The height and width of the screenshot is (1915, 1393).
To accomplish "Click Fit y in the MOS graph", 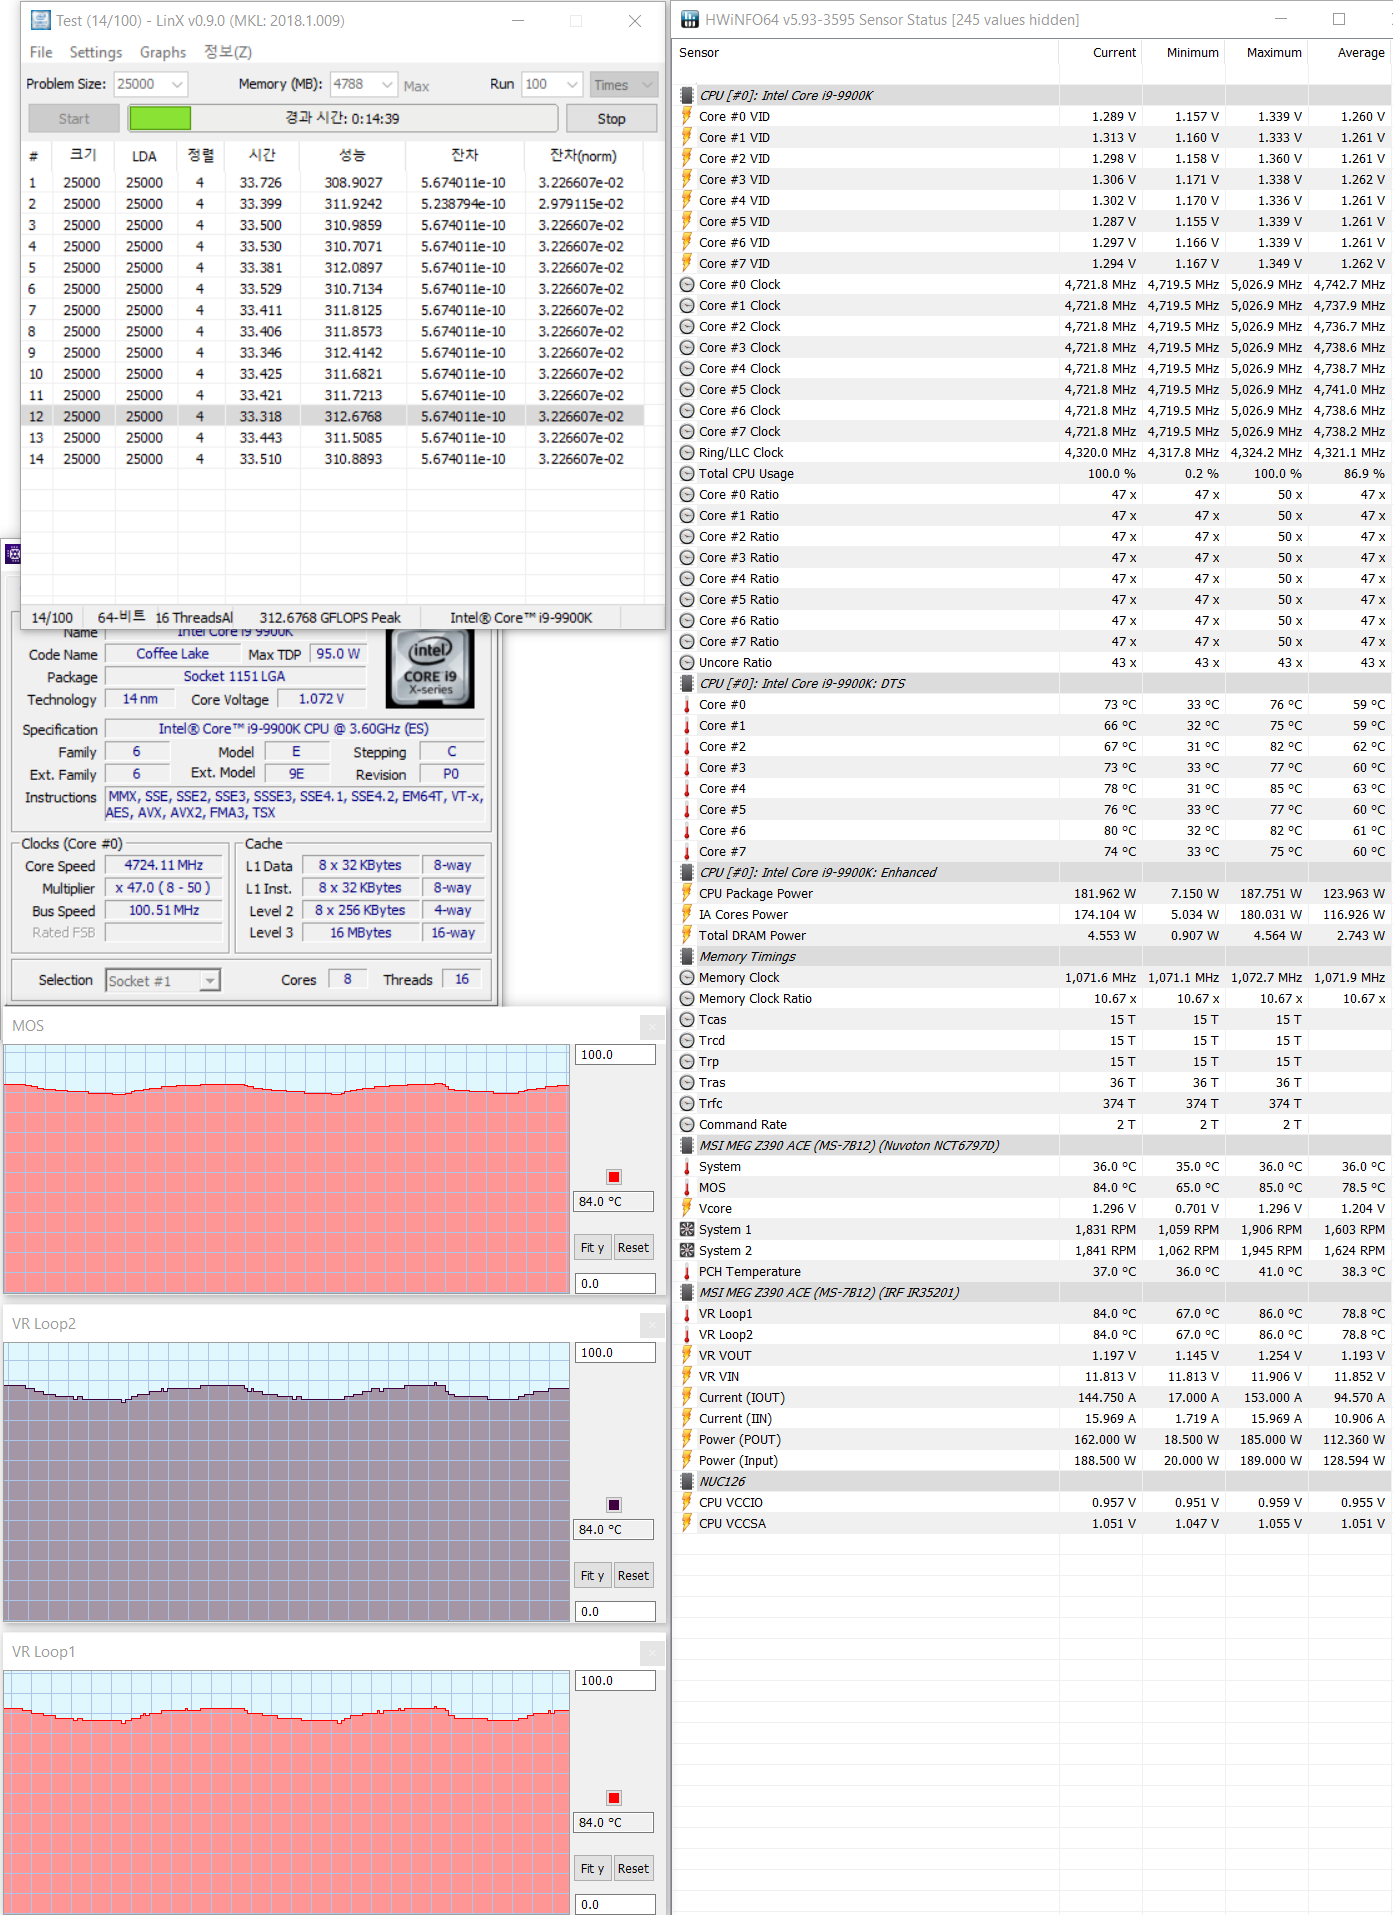I will point(593,1248).
